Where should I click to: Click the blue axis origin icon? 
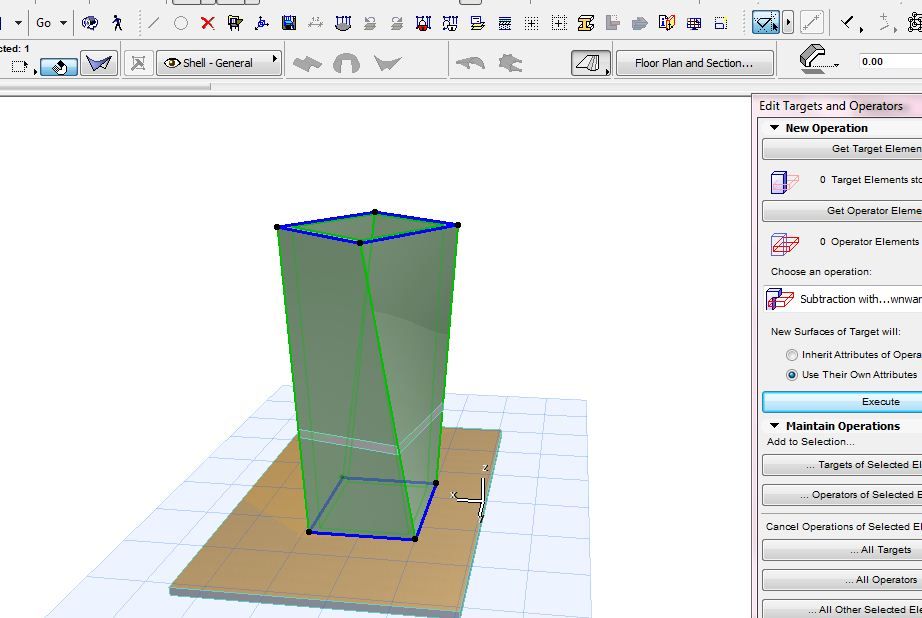262,23
